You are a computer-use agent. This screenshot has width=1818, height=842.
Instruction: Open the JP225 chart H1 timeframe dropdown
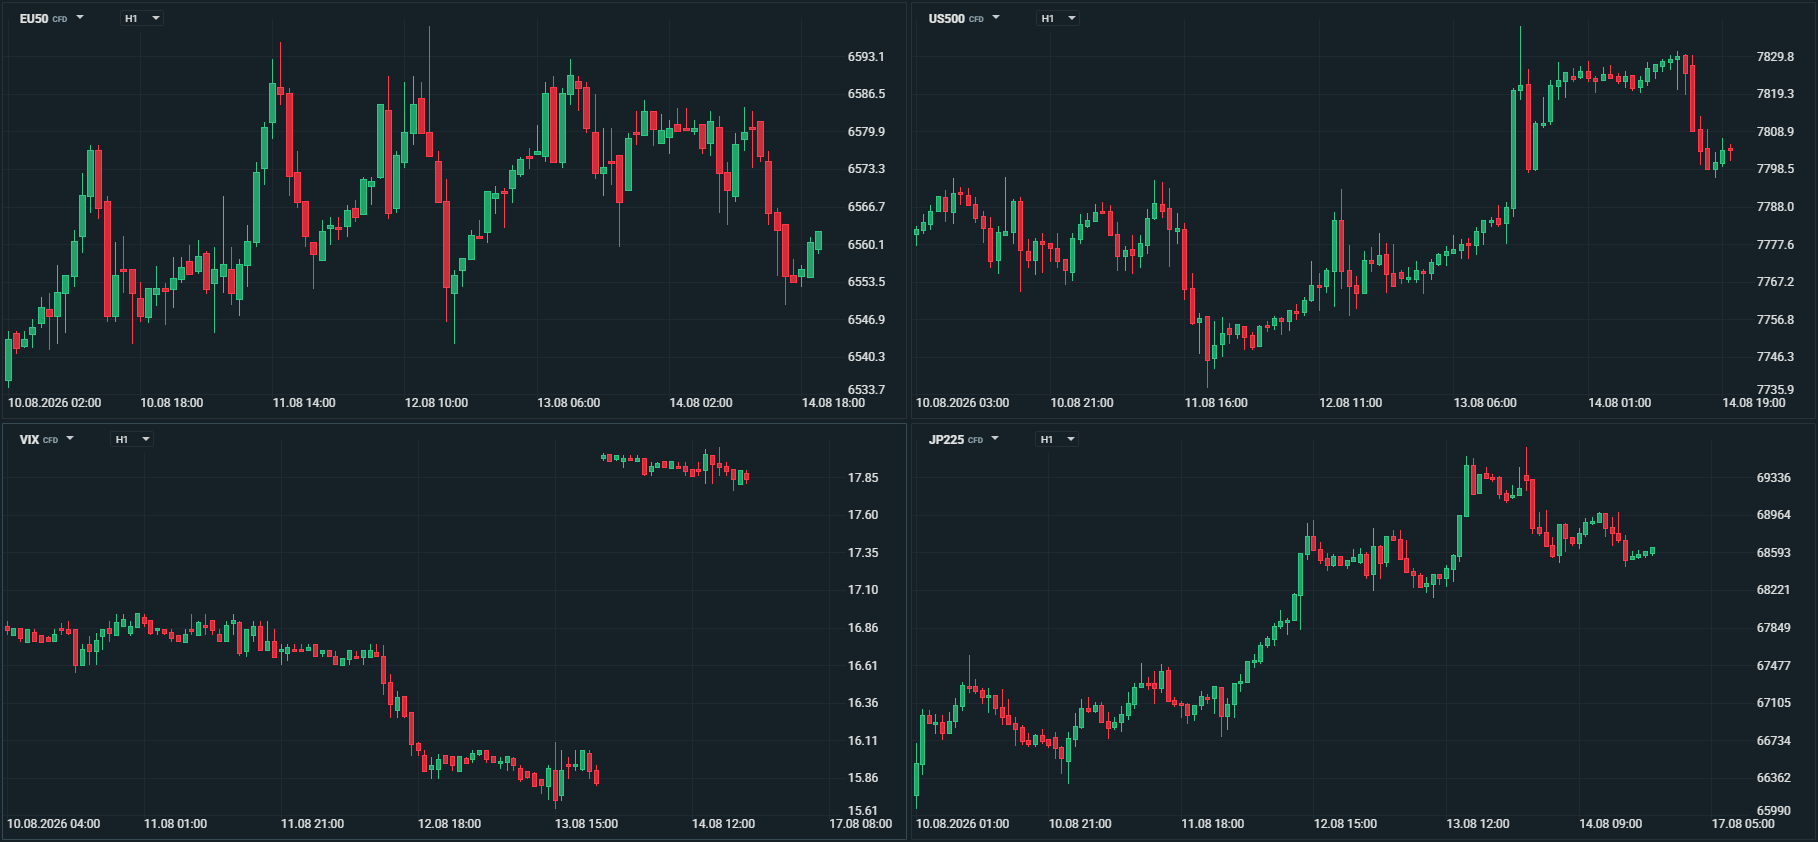pos(1057,439)
